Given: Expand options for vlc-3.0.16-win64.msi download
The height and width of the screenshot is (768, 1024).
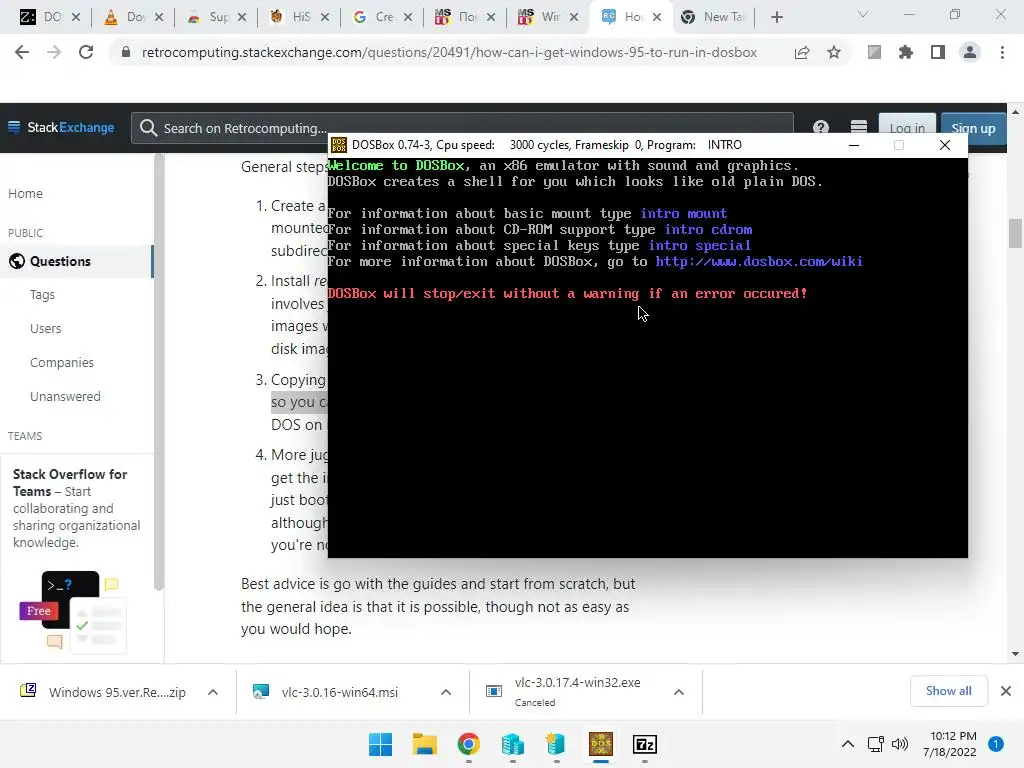Looking at the screenshot, I should (446, 692).
